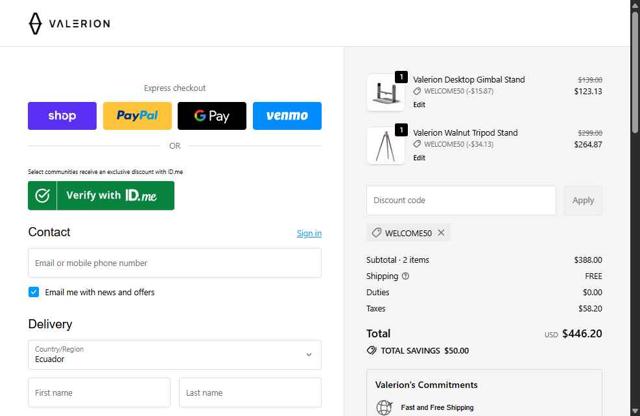The width and height of the screenshot is (640, 416).
Task: Edit the Desktop Gimbal Stand item
Action: [x=419, y=105]
